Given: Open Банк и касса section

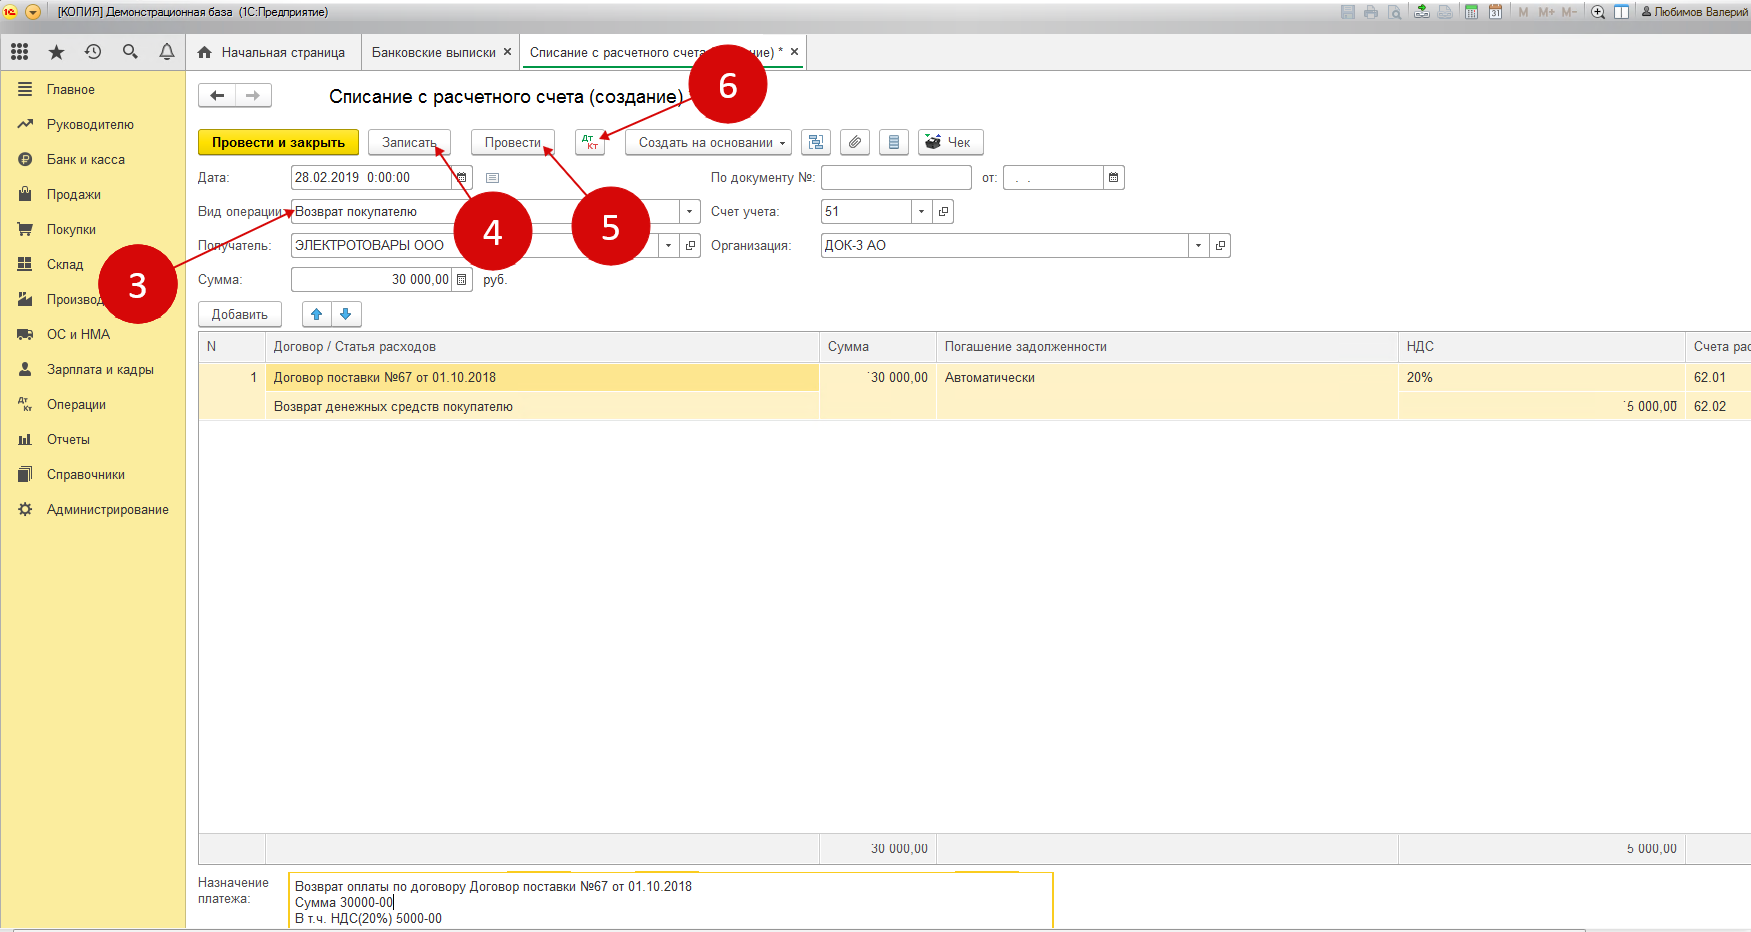Looking at the screenshot, I should pos(86,160).
